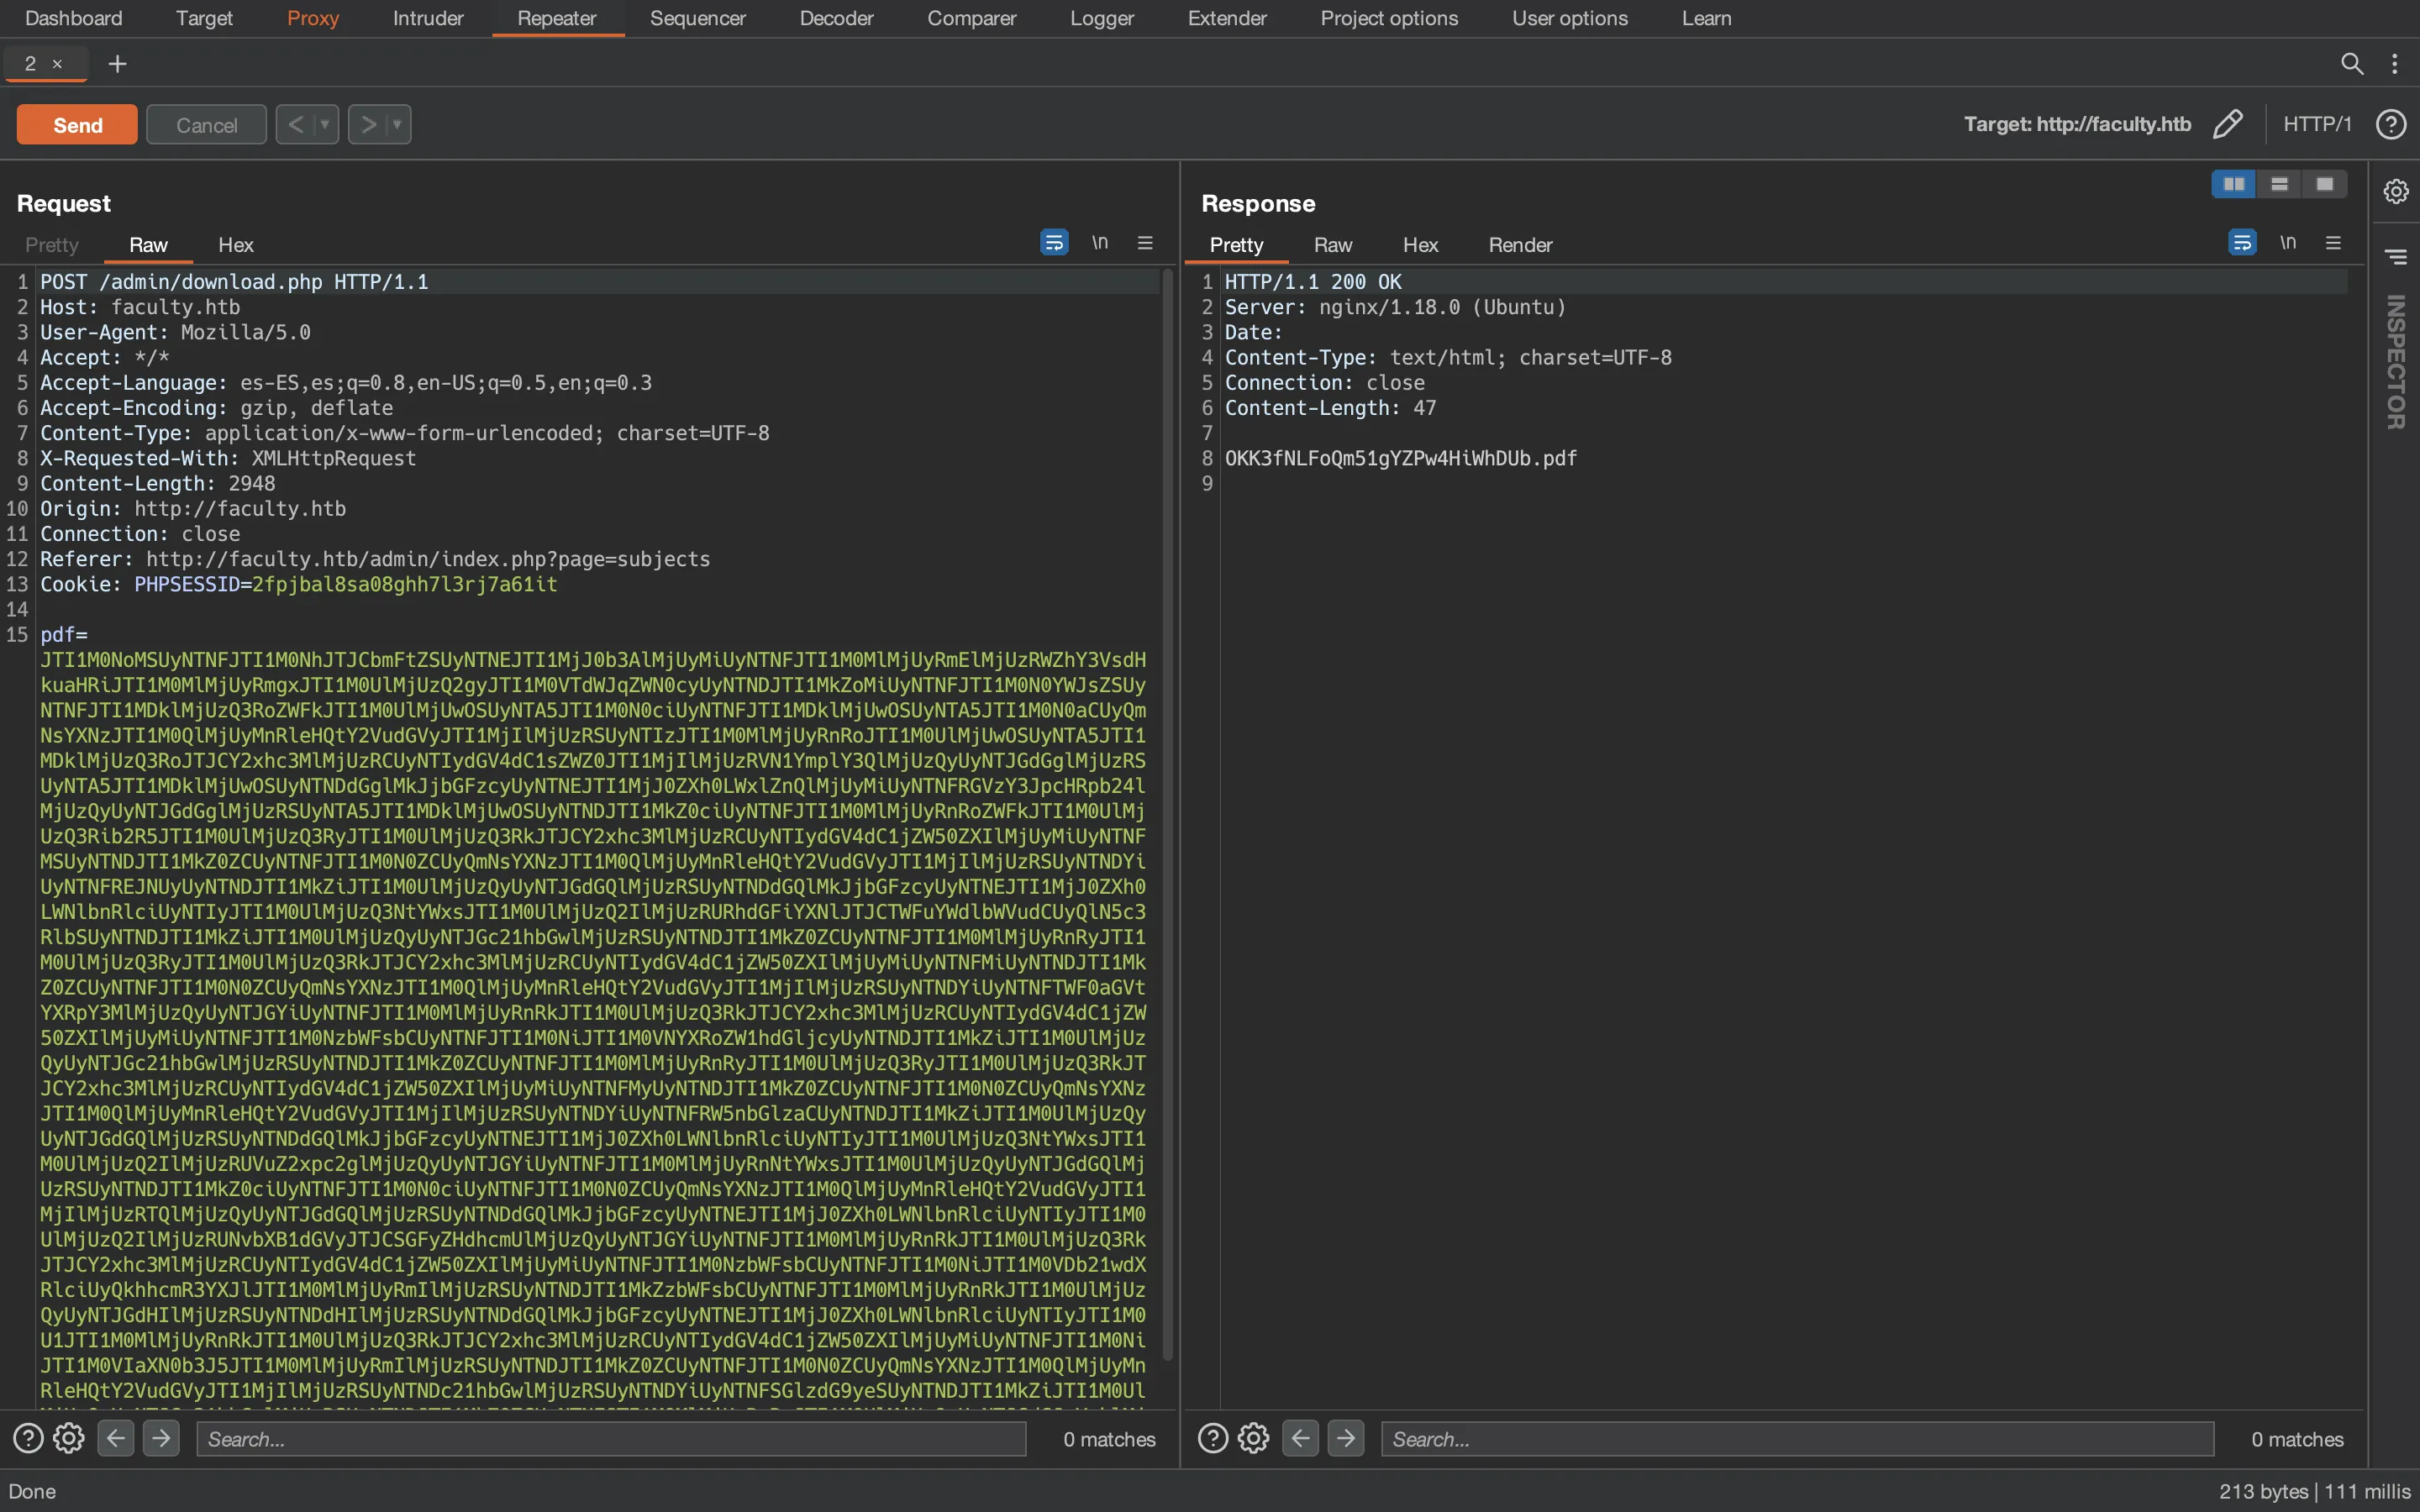Open the Learn tab
This screenshot has height=1512, width=2420.
coord(1706,18)
